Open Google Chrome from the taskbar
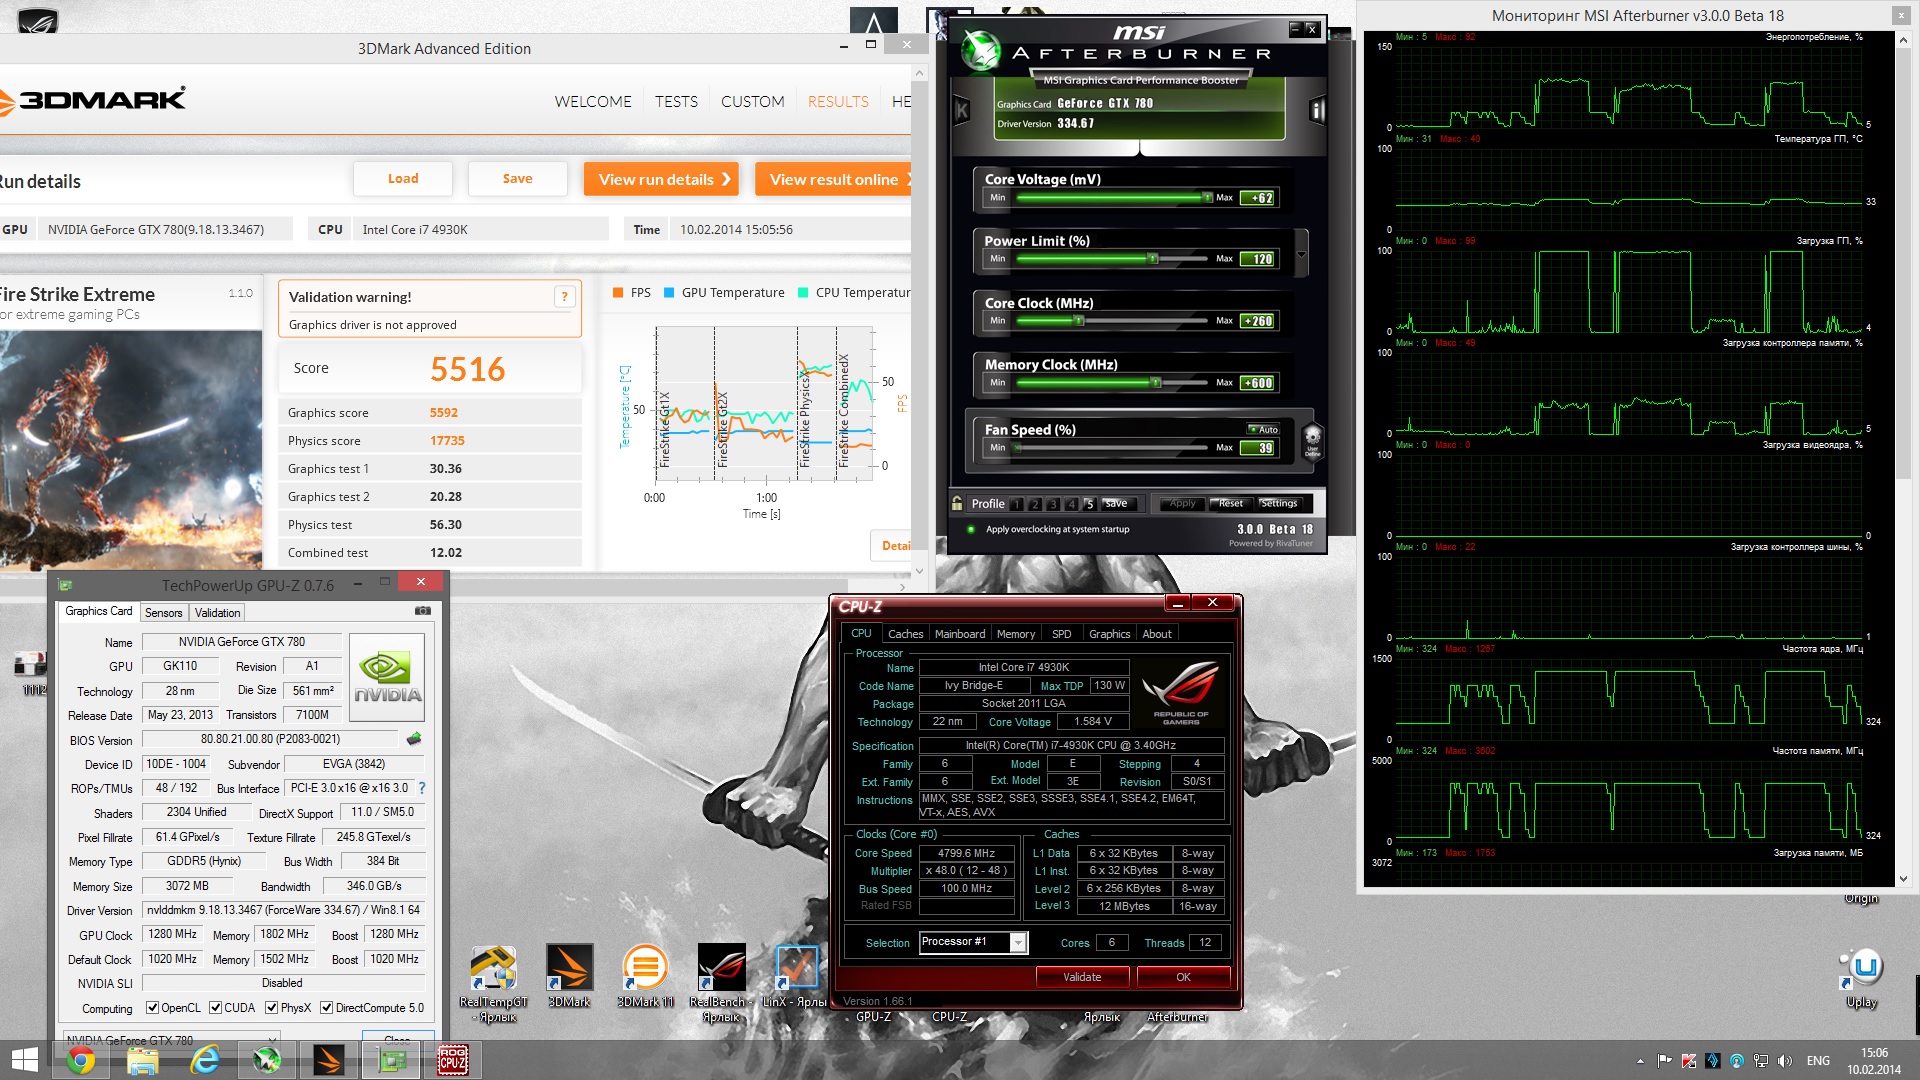 coord(80,1060)
